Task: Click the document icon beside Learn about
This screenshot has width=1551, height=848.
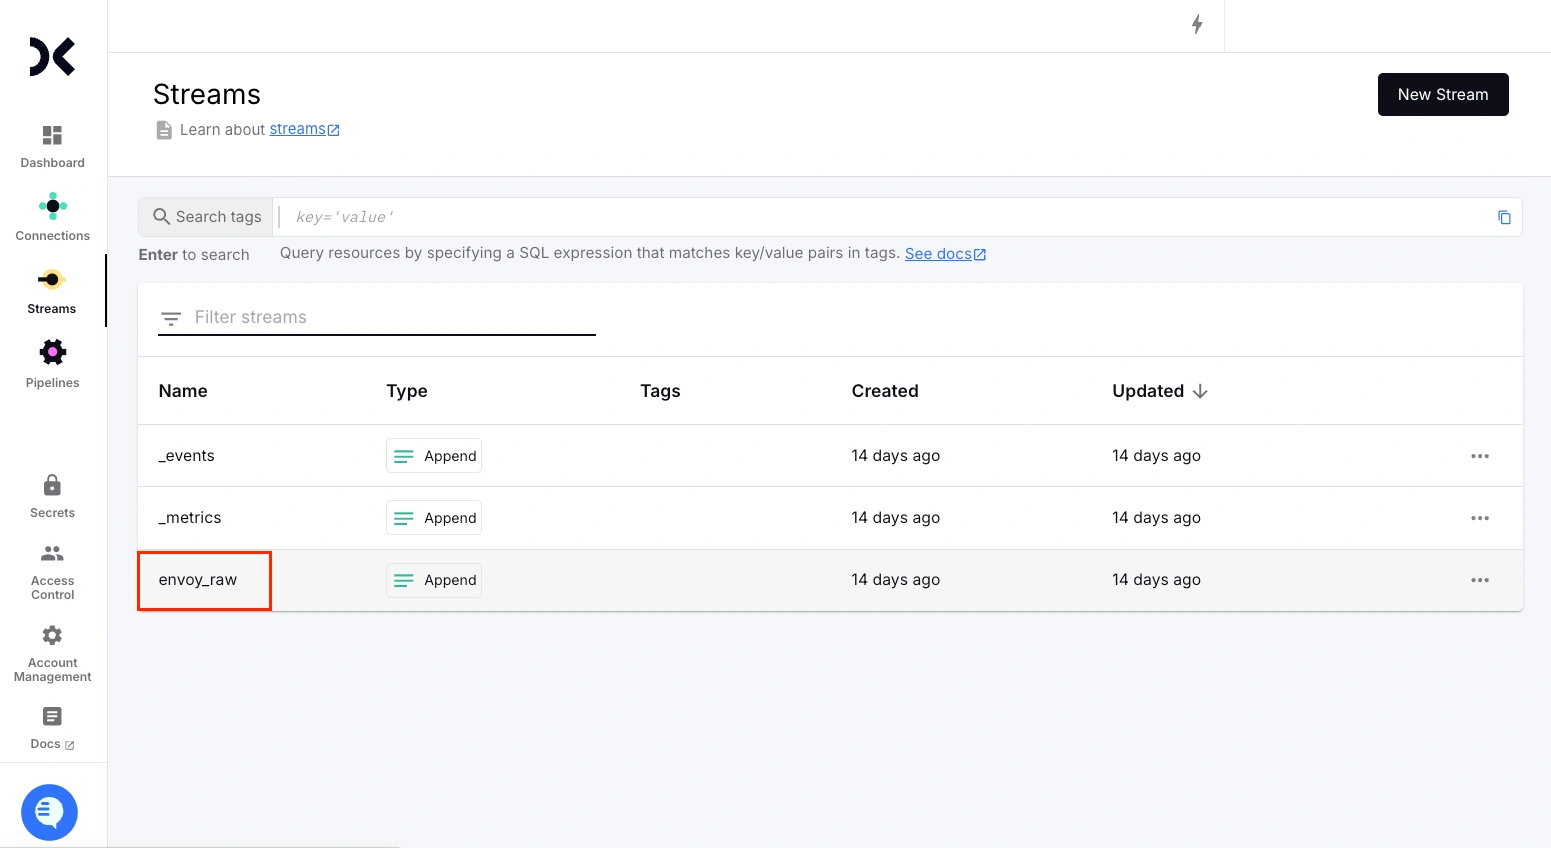Action: tap(164, 130)
